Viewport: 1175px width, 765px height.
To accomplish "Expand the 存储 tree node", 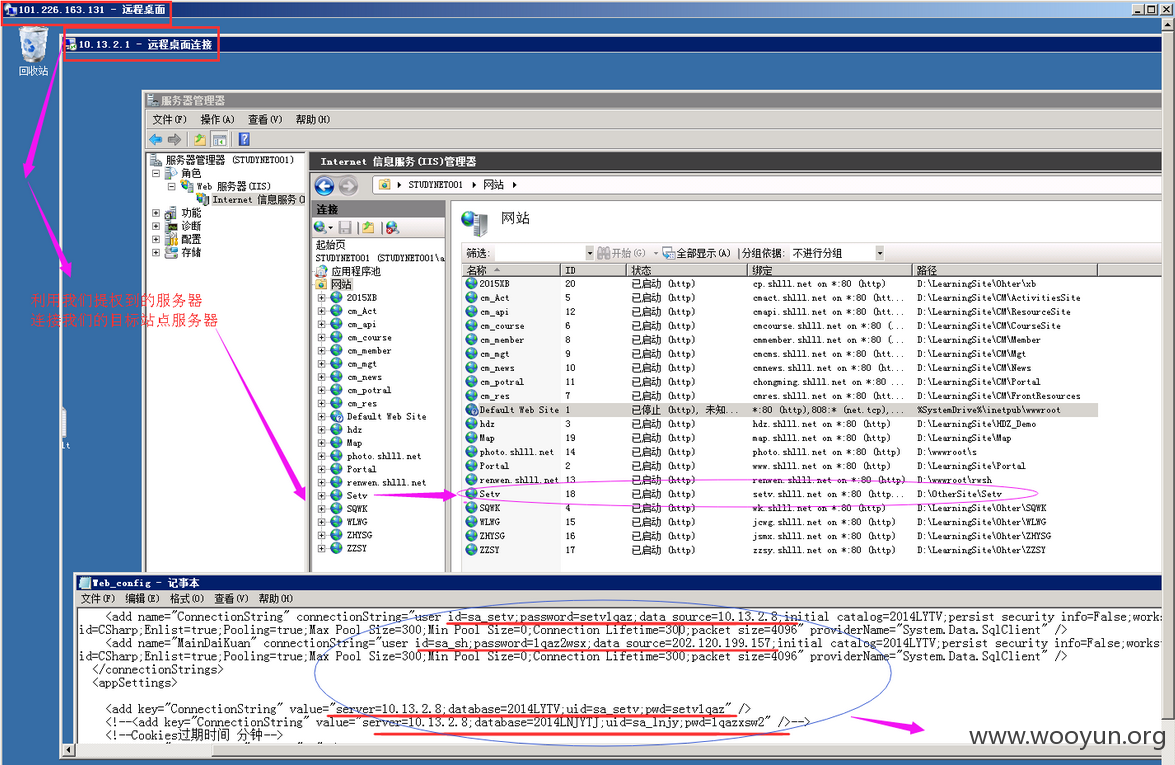I will point(157,253).
